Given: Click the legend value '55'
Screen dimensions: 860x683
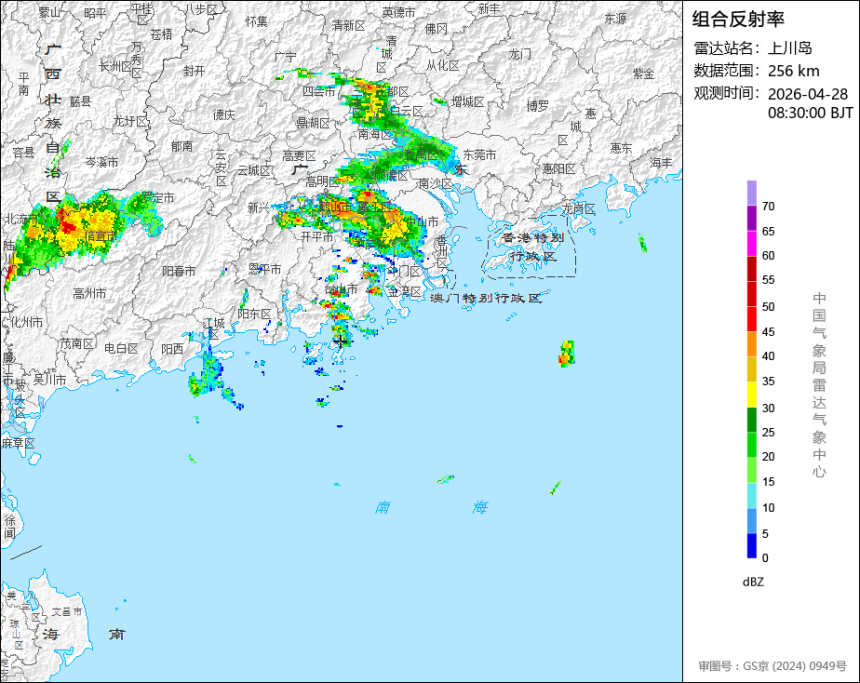Looking at the screenshot, I should (768, 280).
